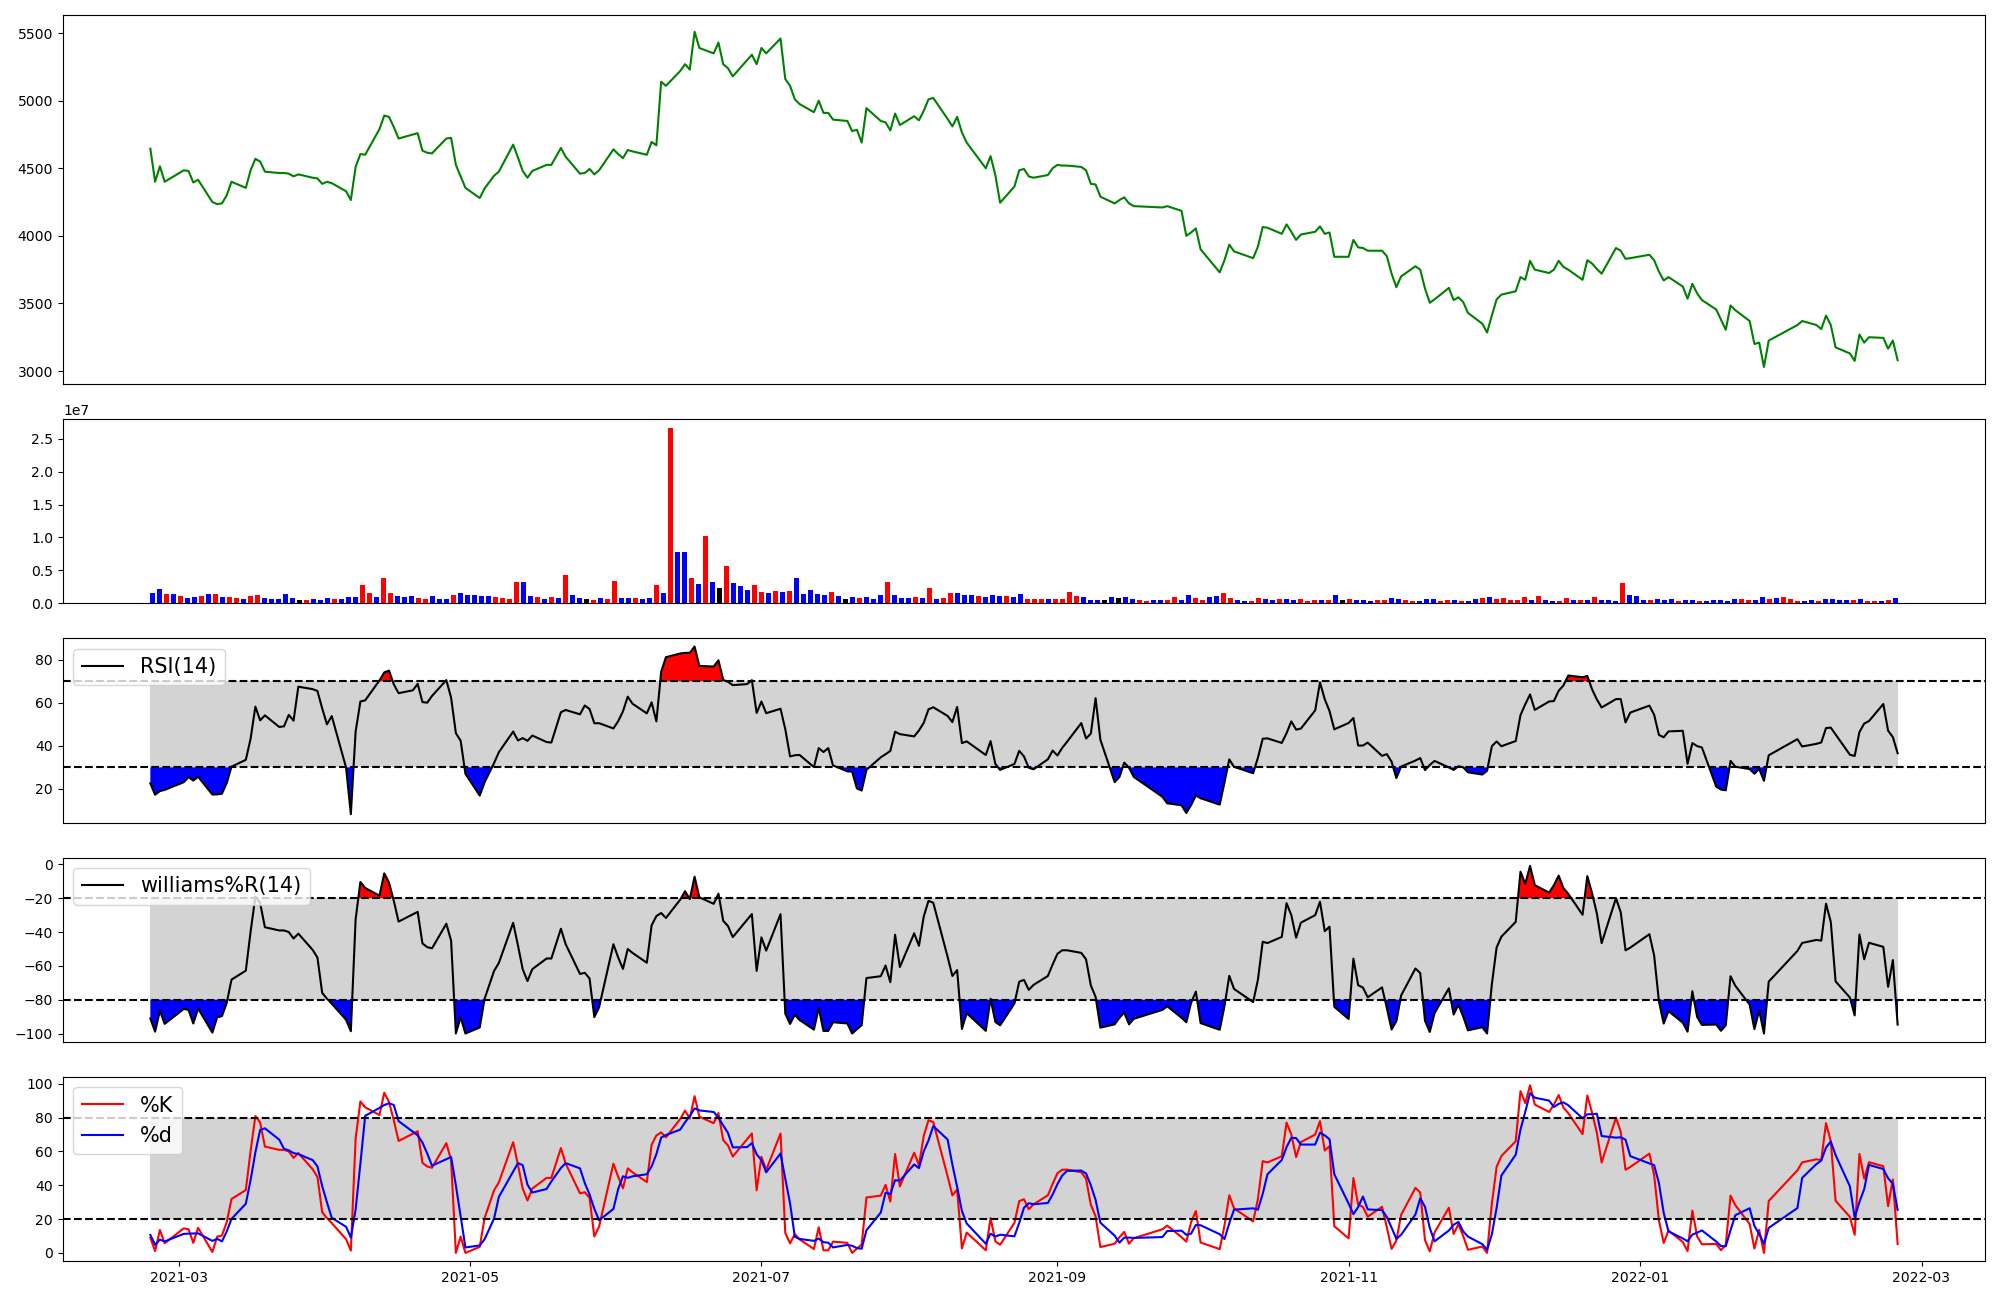The width and height of the screenshot is (2000, 1300).
Task: Click the 2021-07 date axis label
Action: tap(762, 1276)
